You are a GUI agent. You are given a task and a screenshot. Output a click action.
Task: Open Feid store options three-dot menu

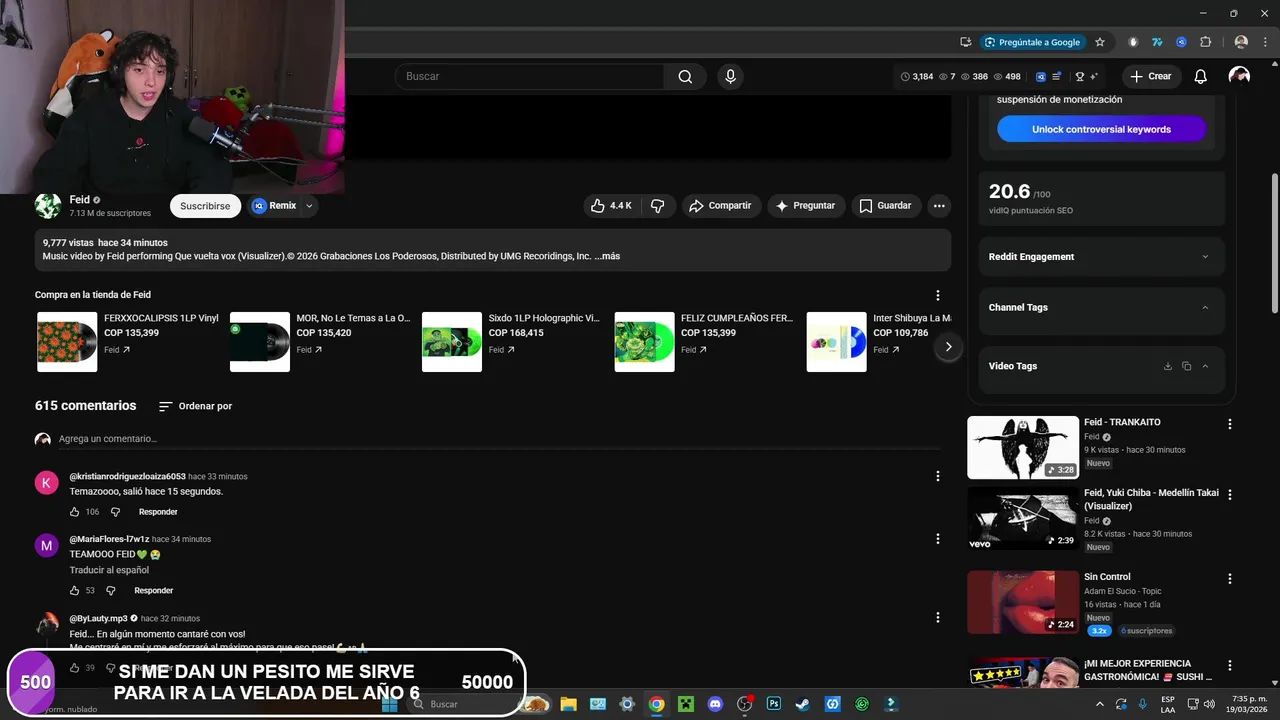937,295
